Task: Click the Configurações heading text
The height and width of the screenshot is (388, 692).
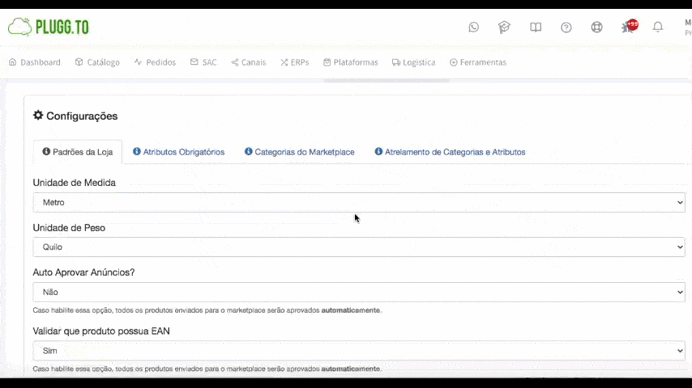Action: coord(82,116)
